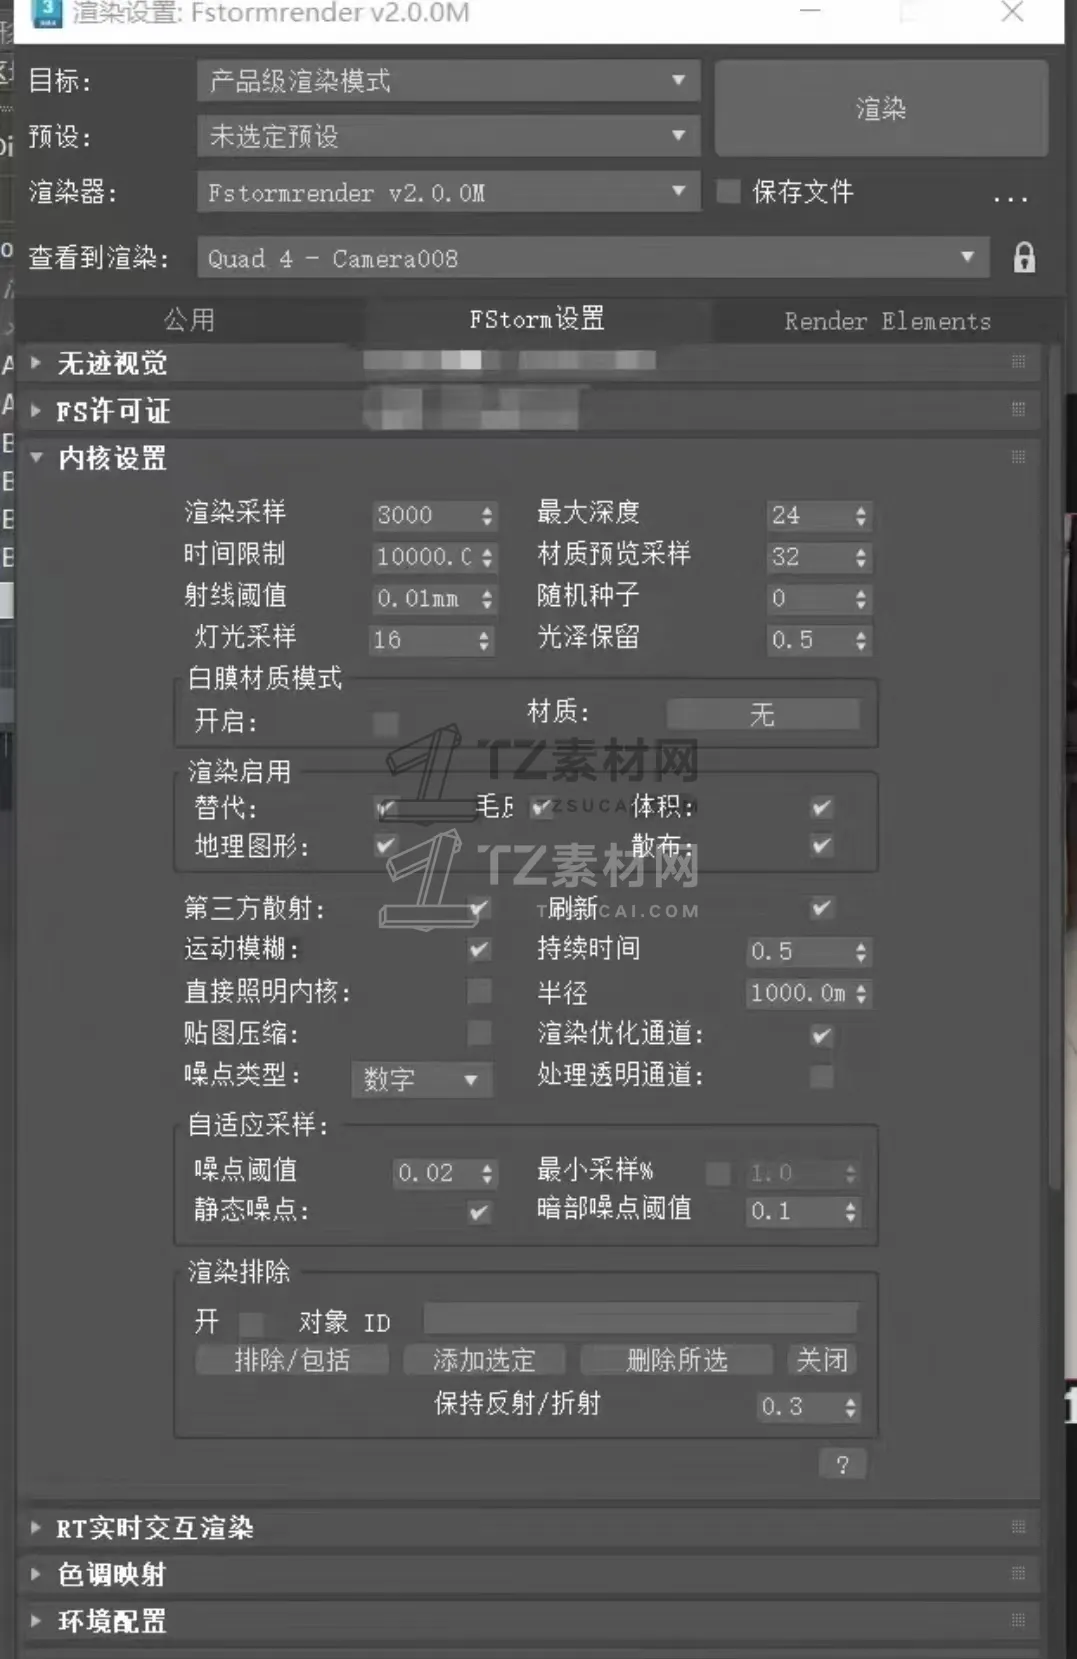Viewport: 1077px width, 1659px height.
Task: Click grip handle of FS许可证 rollout
Action: pos(1018,409)
